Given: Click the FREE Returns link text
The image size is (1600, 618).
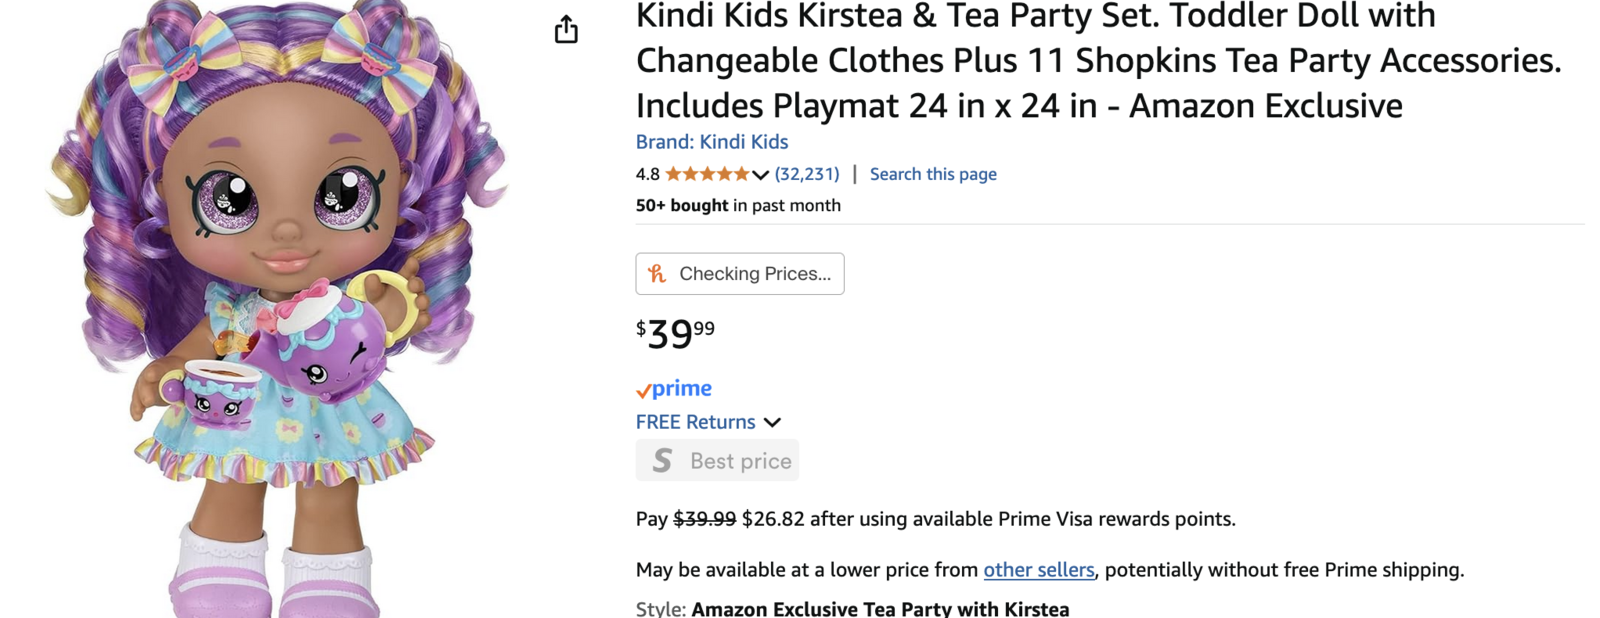Looking at the screenshot, I should coord(695,422).
